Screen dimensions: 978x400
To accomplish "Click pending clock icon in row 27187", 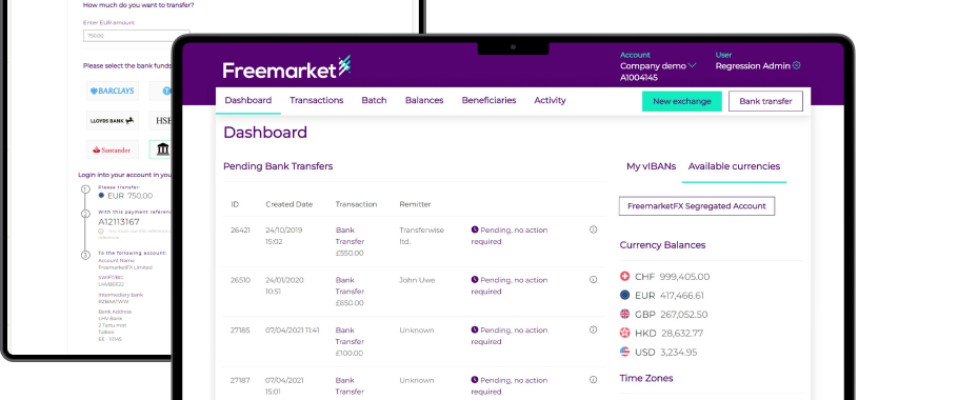I will [475, 379].
